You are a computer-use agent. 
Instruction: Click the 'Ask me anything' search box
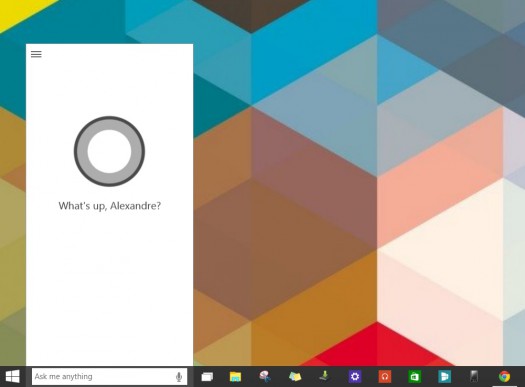pos(109,377)
